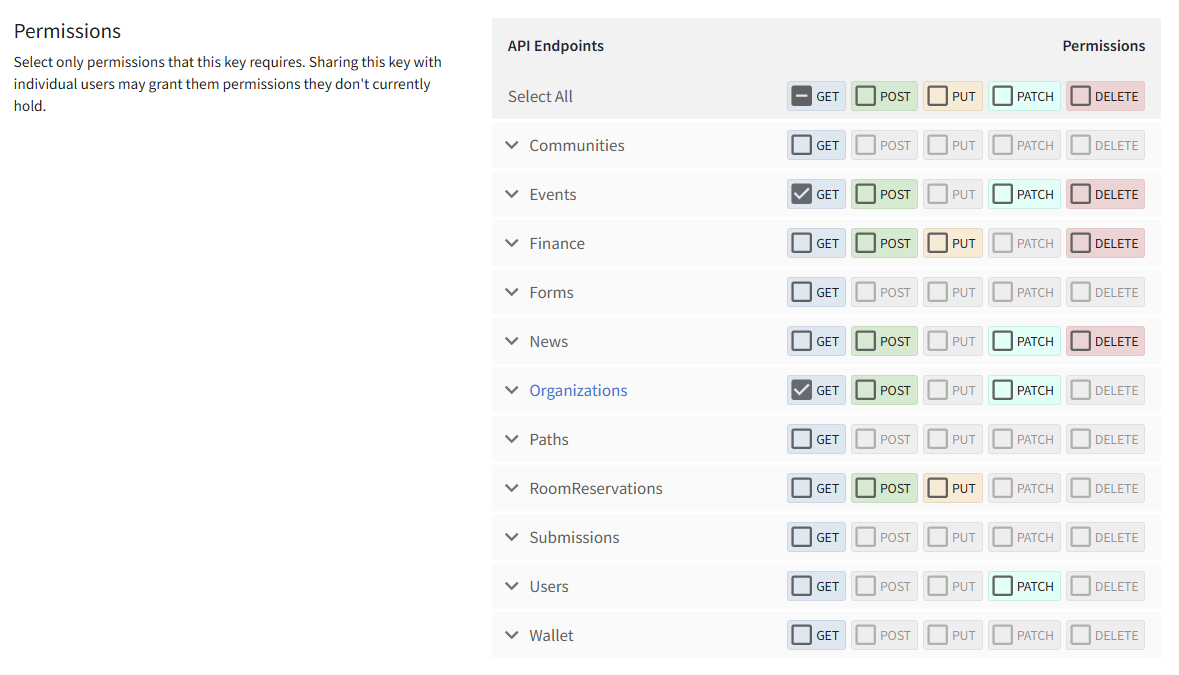Screen dimensions: 1179x675
Task: Toggle the Select All GET checkbox
Action: 800,96
